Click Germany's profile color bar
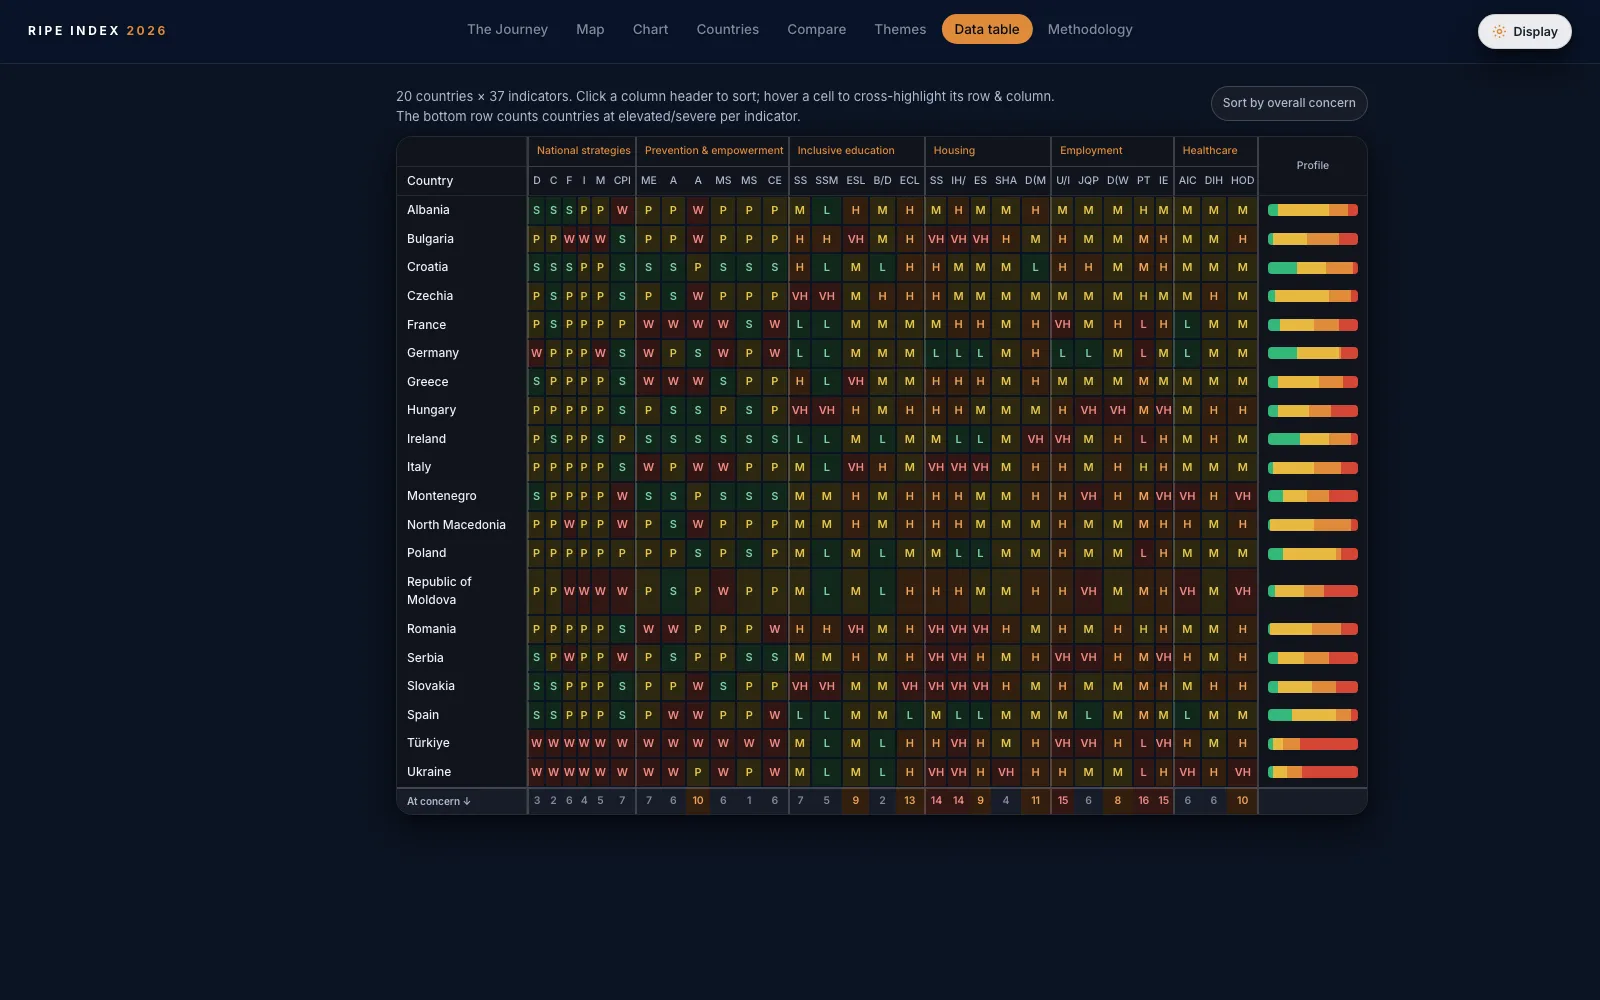This screenshot has width=1600, height=1000. (x=1313, y=353)
